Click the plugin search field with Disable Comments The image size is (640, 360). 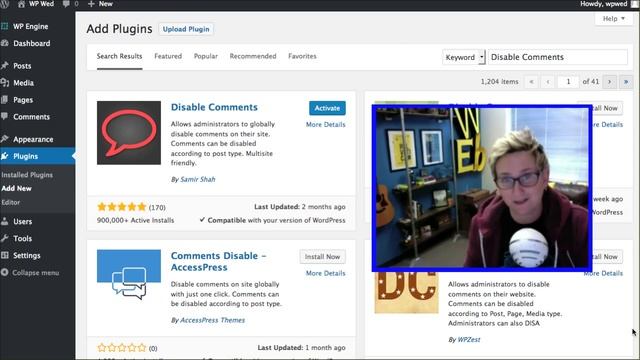pos(558,57)
